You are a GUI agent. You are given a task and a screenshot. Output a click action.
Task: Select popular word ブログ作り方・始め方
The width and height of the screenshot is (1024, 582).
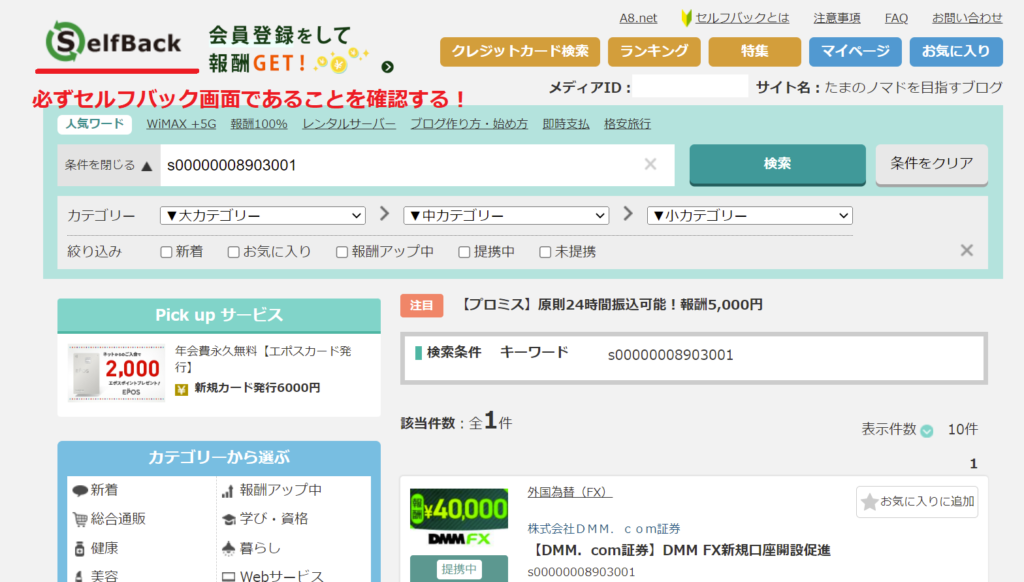pyautogui.click(x=469, y=124)
